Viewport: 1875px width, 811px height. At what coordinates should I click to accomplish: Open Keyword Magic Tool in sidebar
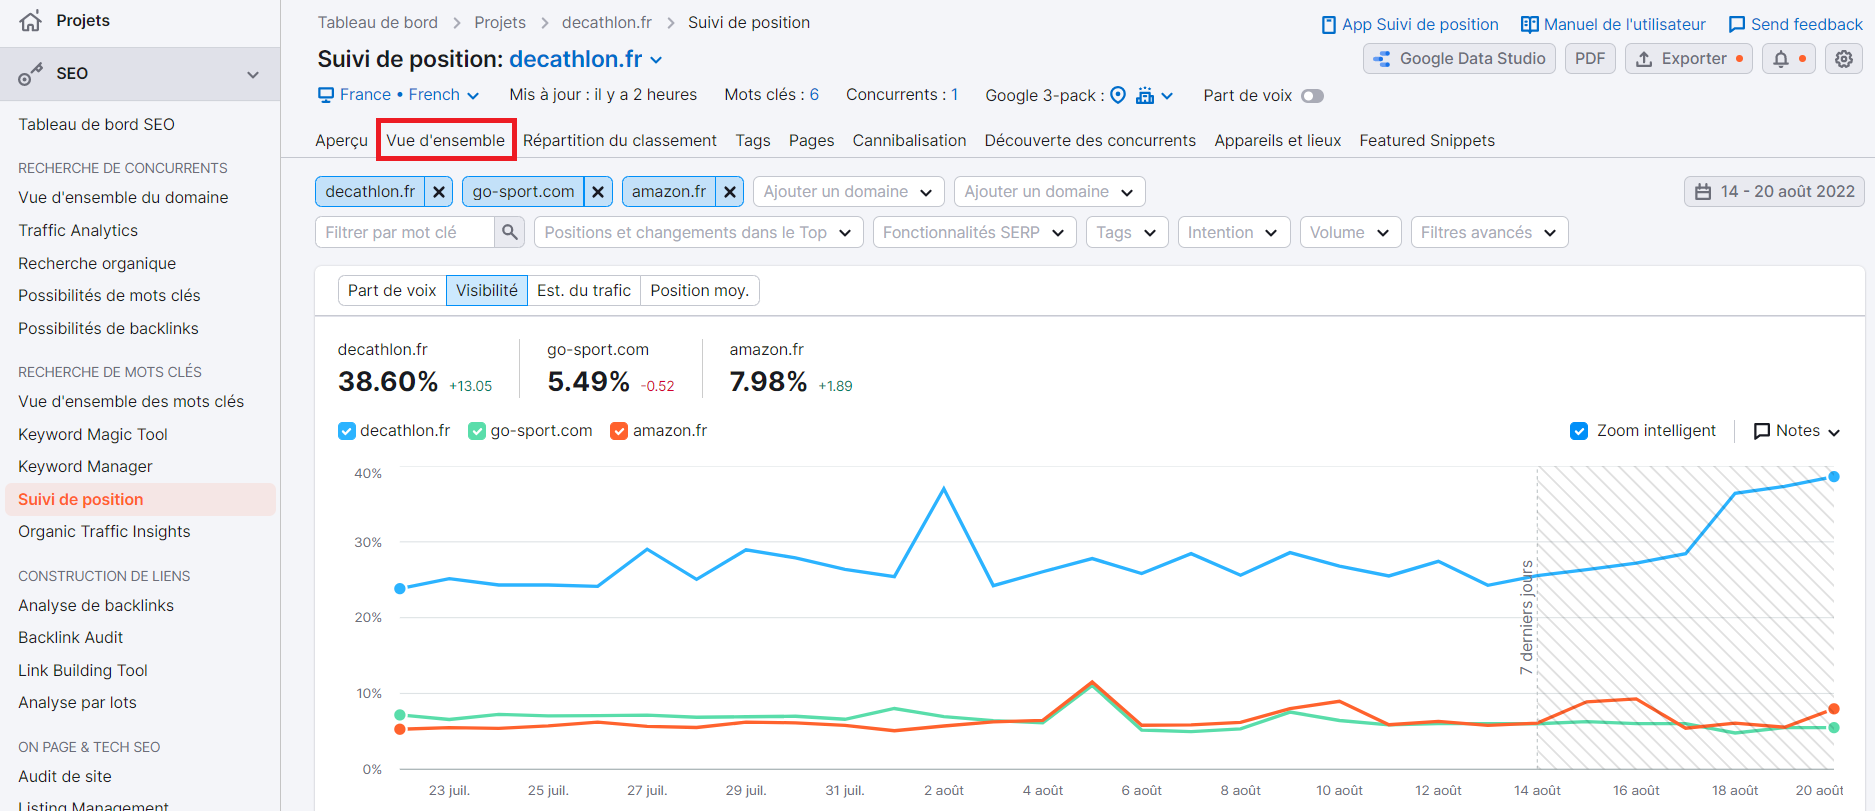point(93,434)
